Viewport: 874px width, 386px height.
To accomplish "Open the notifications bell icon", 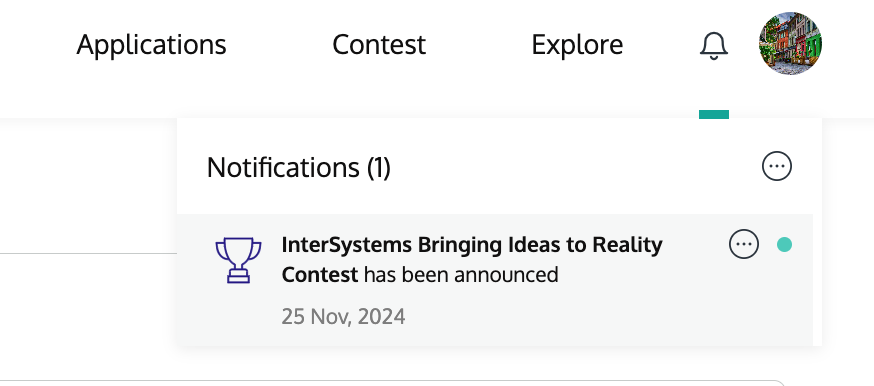I will [713, 45].
